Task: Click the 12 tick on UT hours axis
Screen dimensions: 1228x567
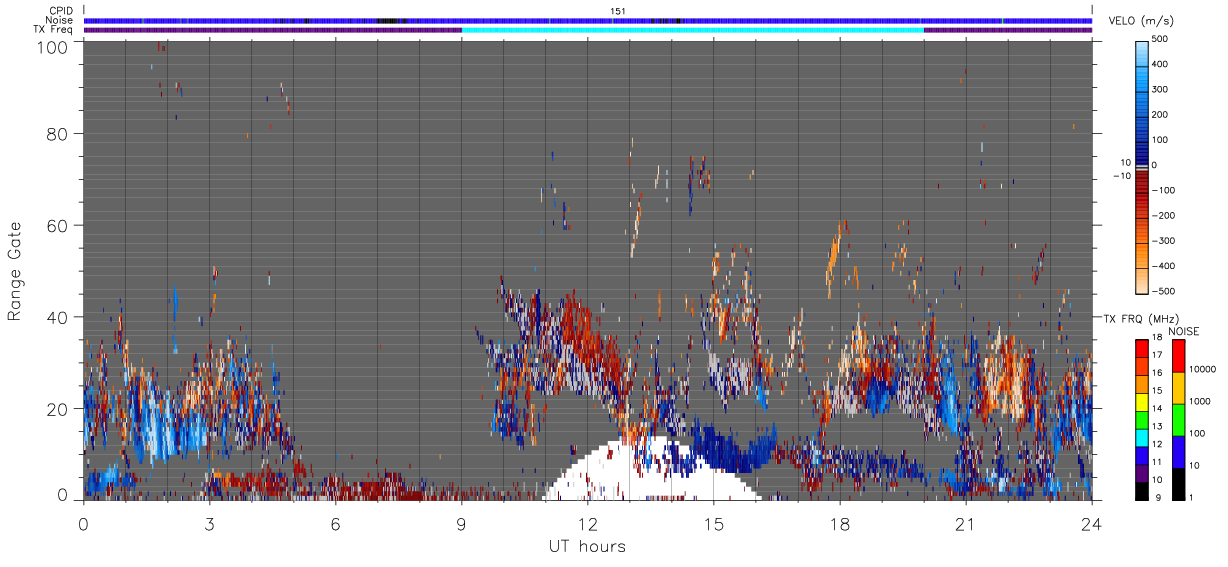Action: tap(587, 524)
